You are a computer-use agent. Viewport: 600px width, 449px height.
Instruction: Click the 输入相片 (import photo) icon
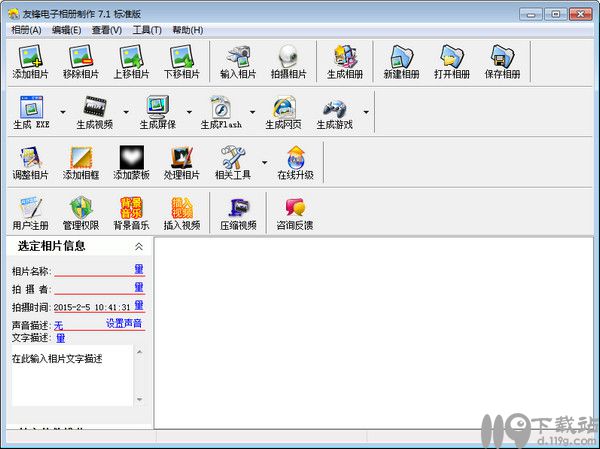tap(238, 57)
